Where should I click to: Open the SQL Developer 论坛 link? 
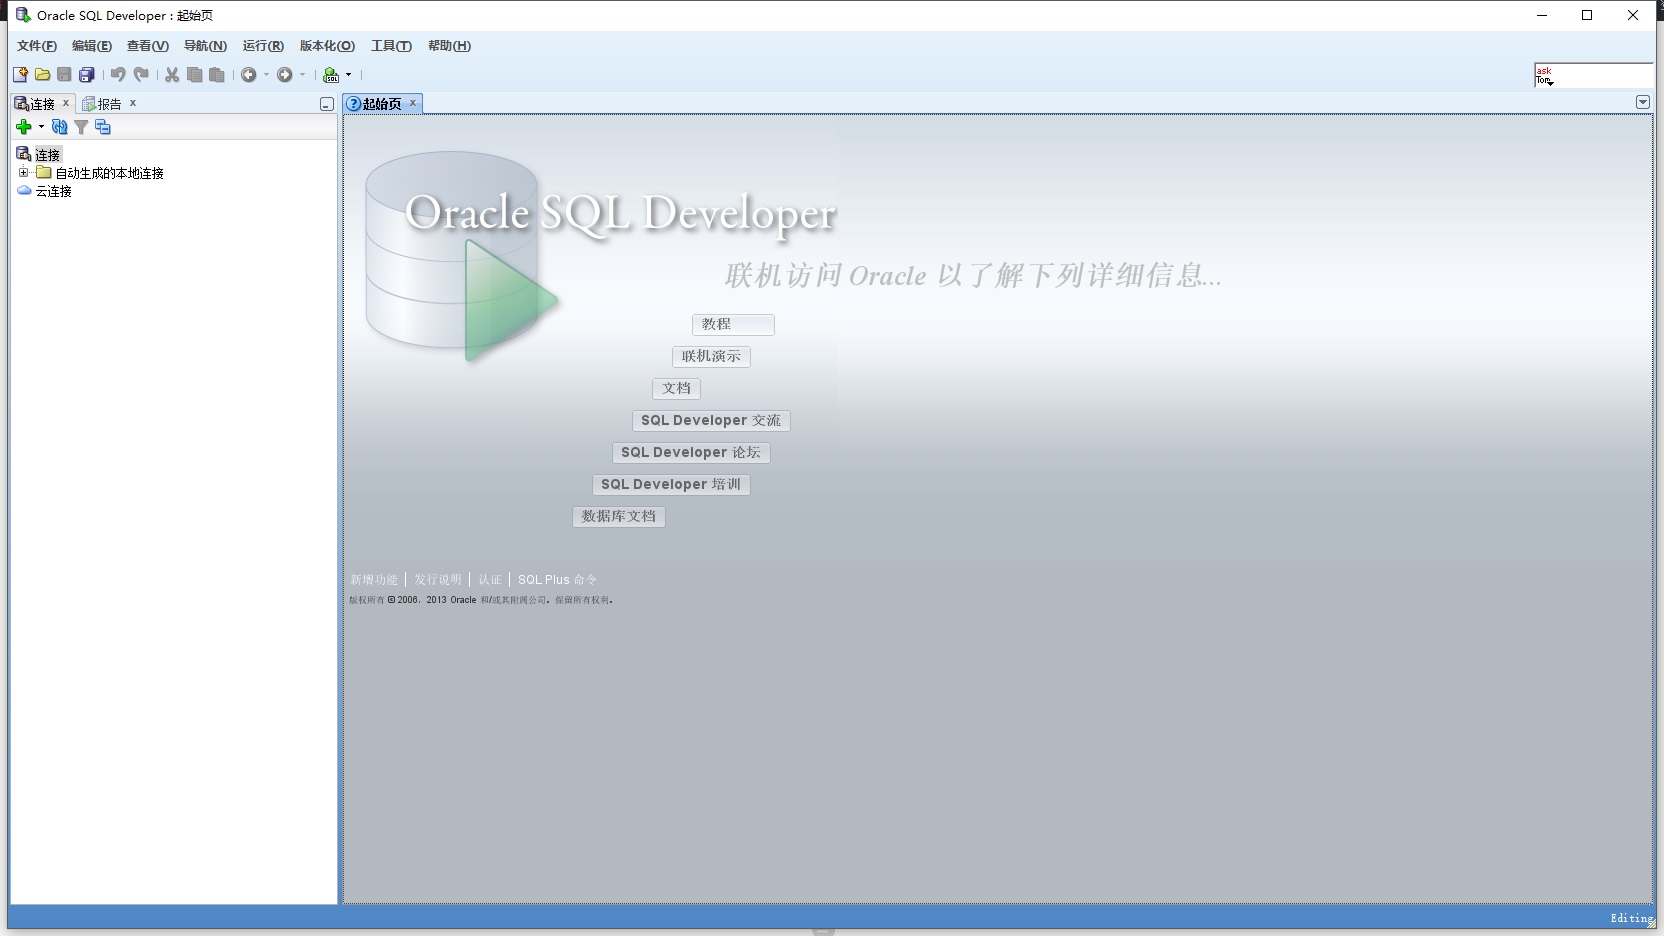click(x=691, y=452)
